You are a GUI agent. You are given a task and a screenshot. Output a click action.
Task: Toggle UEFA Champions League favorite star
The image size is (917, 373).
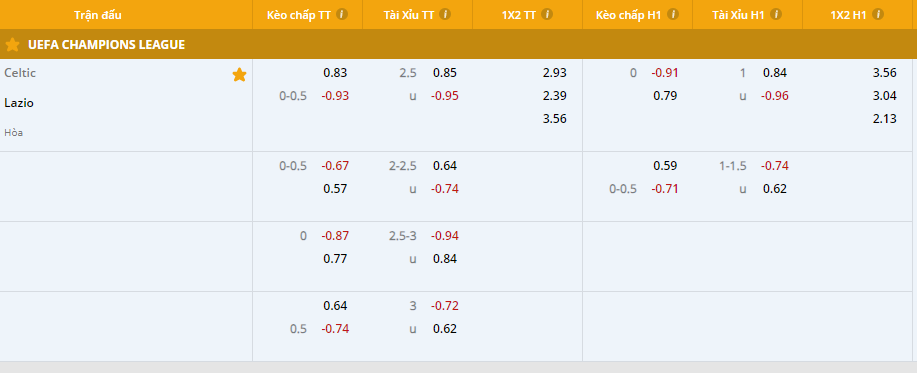click(x=12, y=44)
